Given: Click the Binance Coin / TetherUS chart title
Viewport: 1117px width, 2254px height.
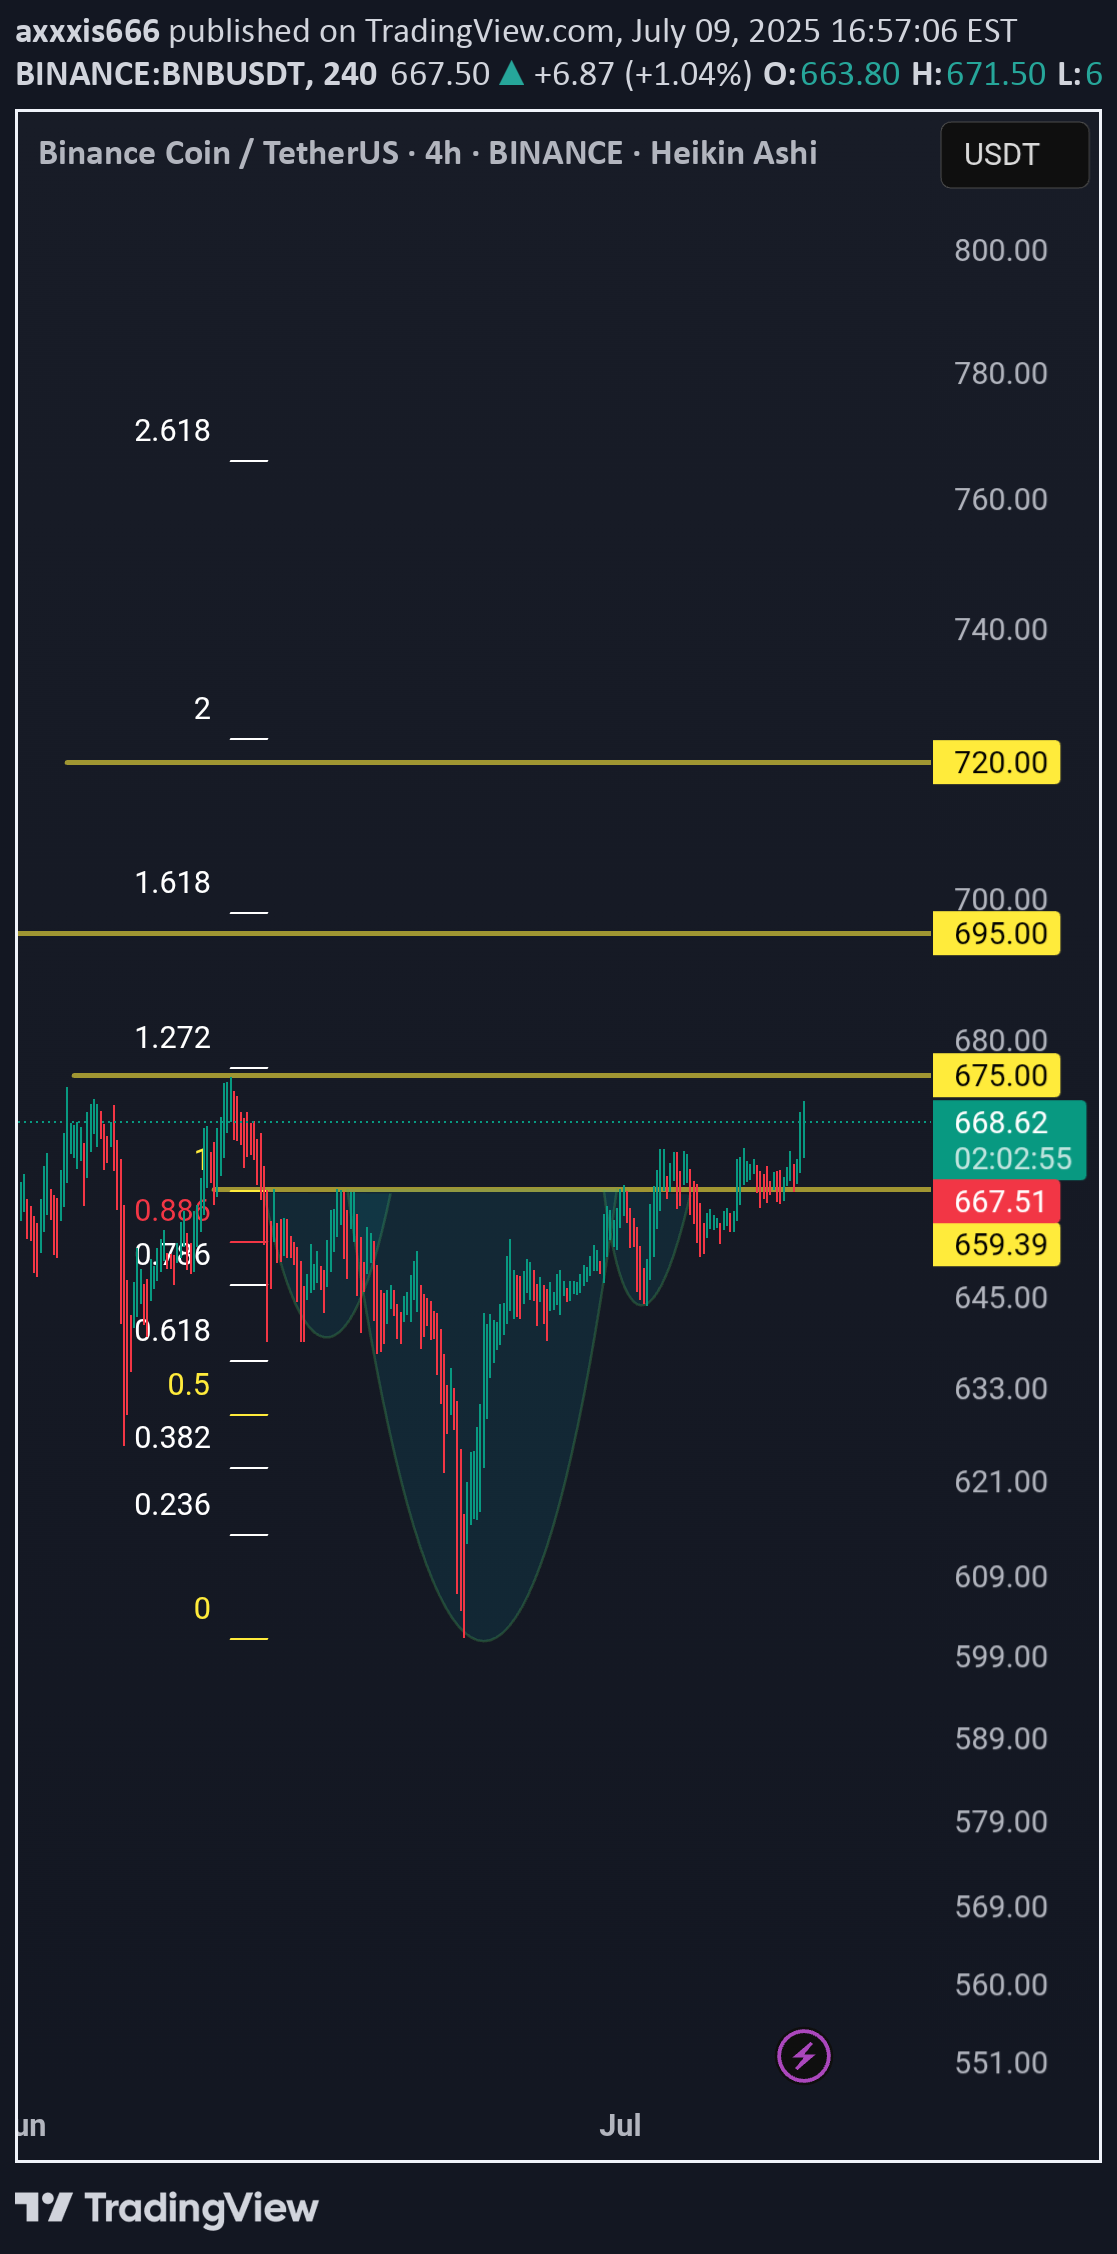Looking at the screenshot, I should click(428, 153).
